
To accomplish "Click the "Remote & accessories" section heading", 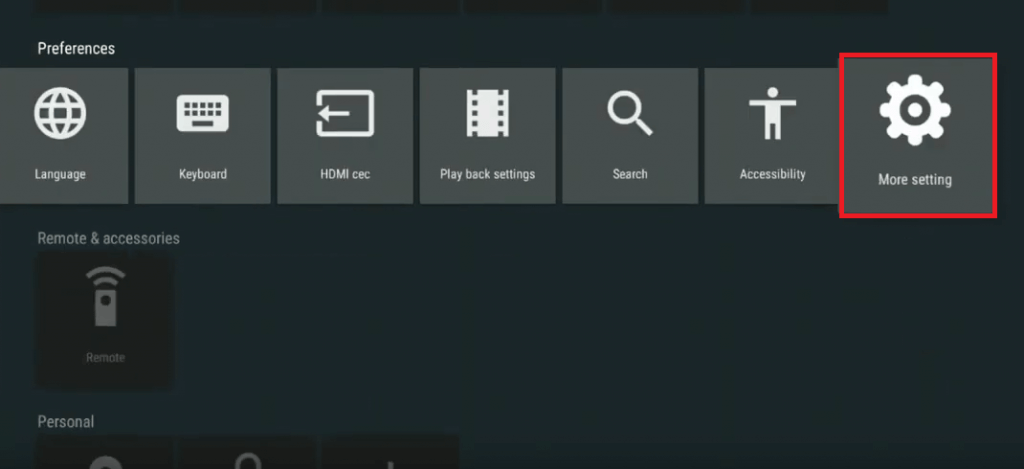I will 108,238.
